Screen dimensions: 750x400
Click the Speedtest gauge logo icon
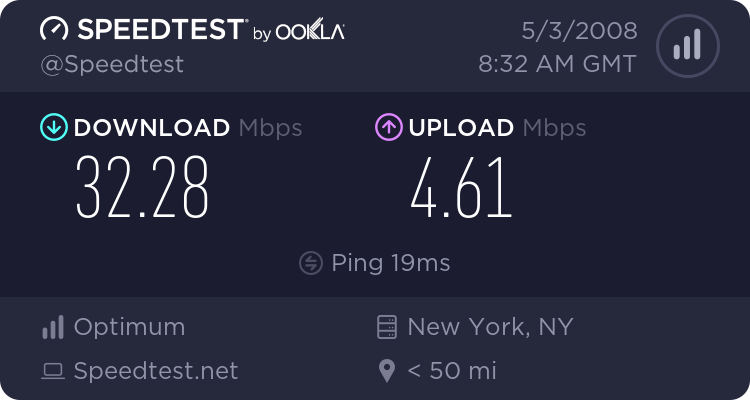pos(54,29)
